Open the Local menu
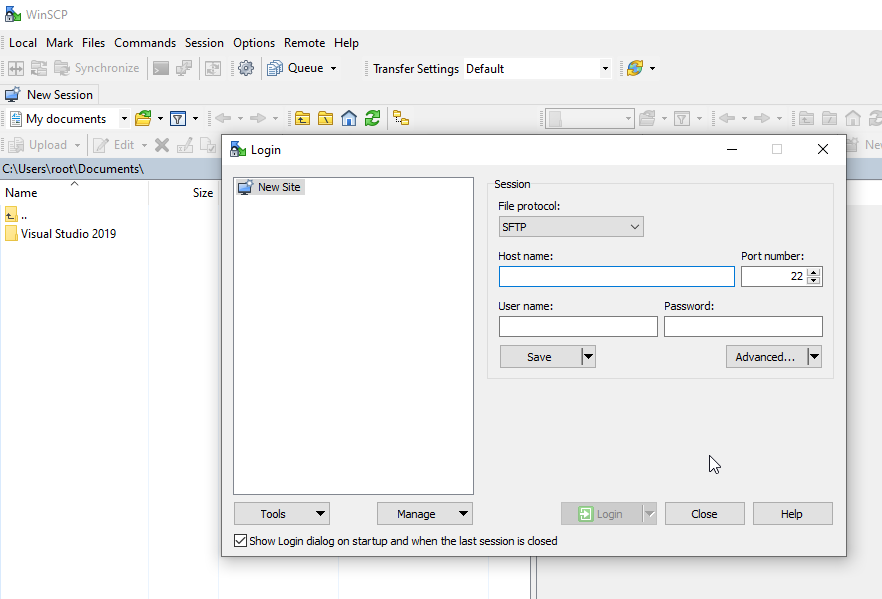The height and width of the screenshot is (599, 882). click(x=23, y=43)
